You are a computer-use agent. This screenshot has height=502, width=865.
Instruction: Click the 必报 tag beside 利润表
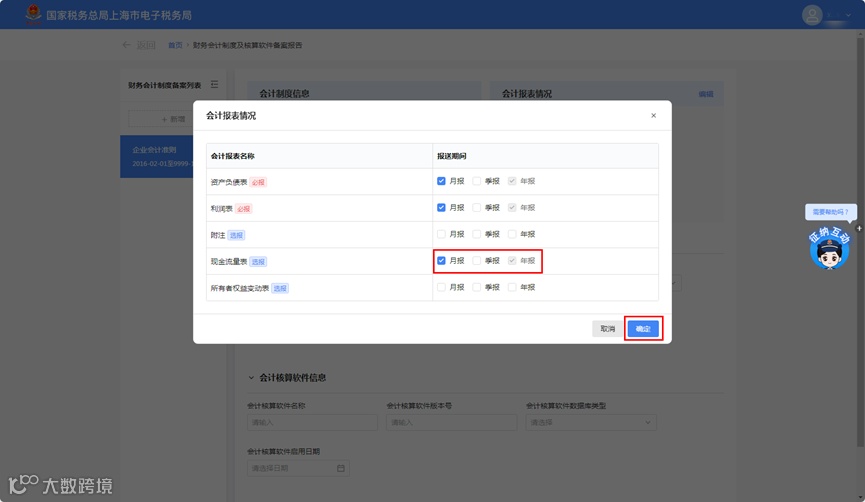pos(243,209)
